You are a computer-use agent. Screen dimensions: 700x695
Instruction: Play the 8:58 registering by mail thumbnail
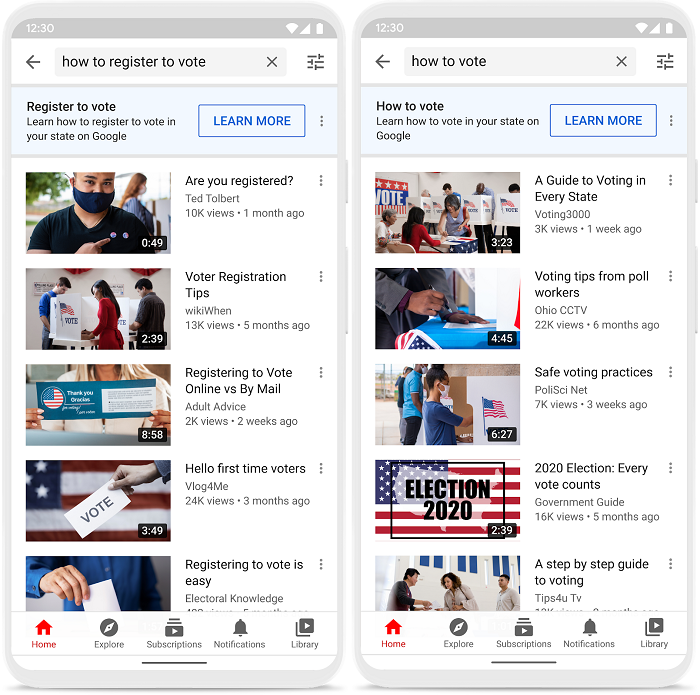point(98,405)
